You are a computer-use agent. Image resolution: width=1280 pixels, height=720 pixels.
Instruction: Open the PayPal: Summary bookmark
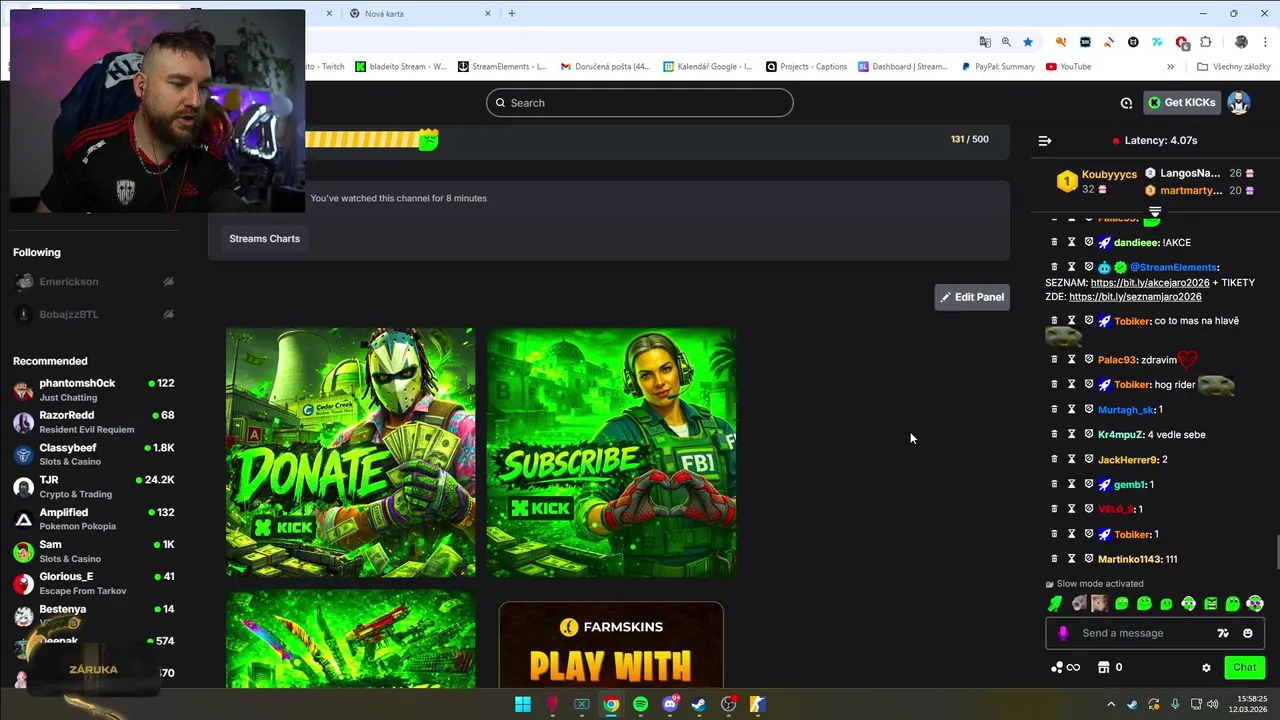click(998, 67)
